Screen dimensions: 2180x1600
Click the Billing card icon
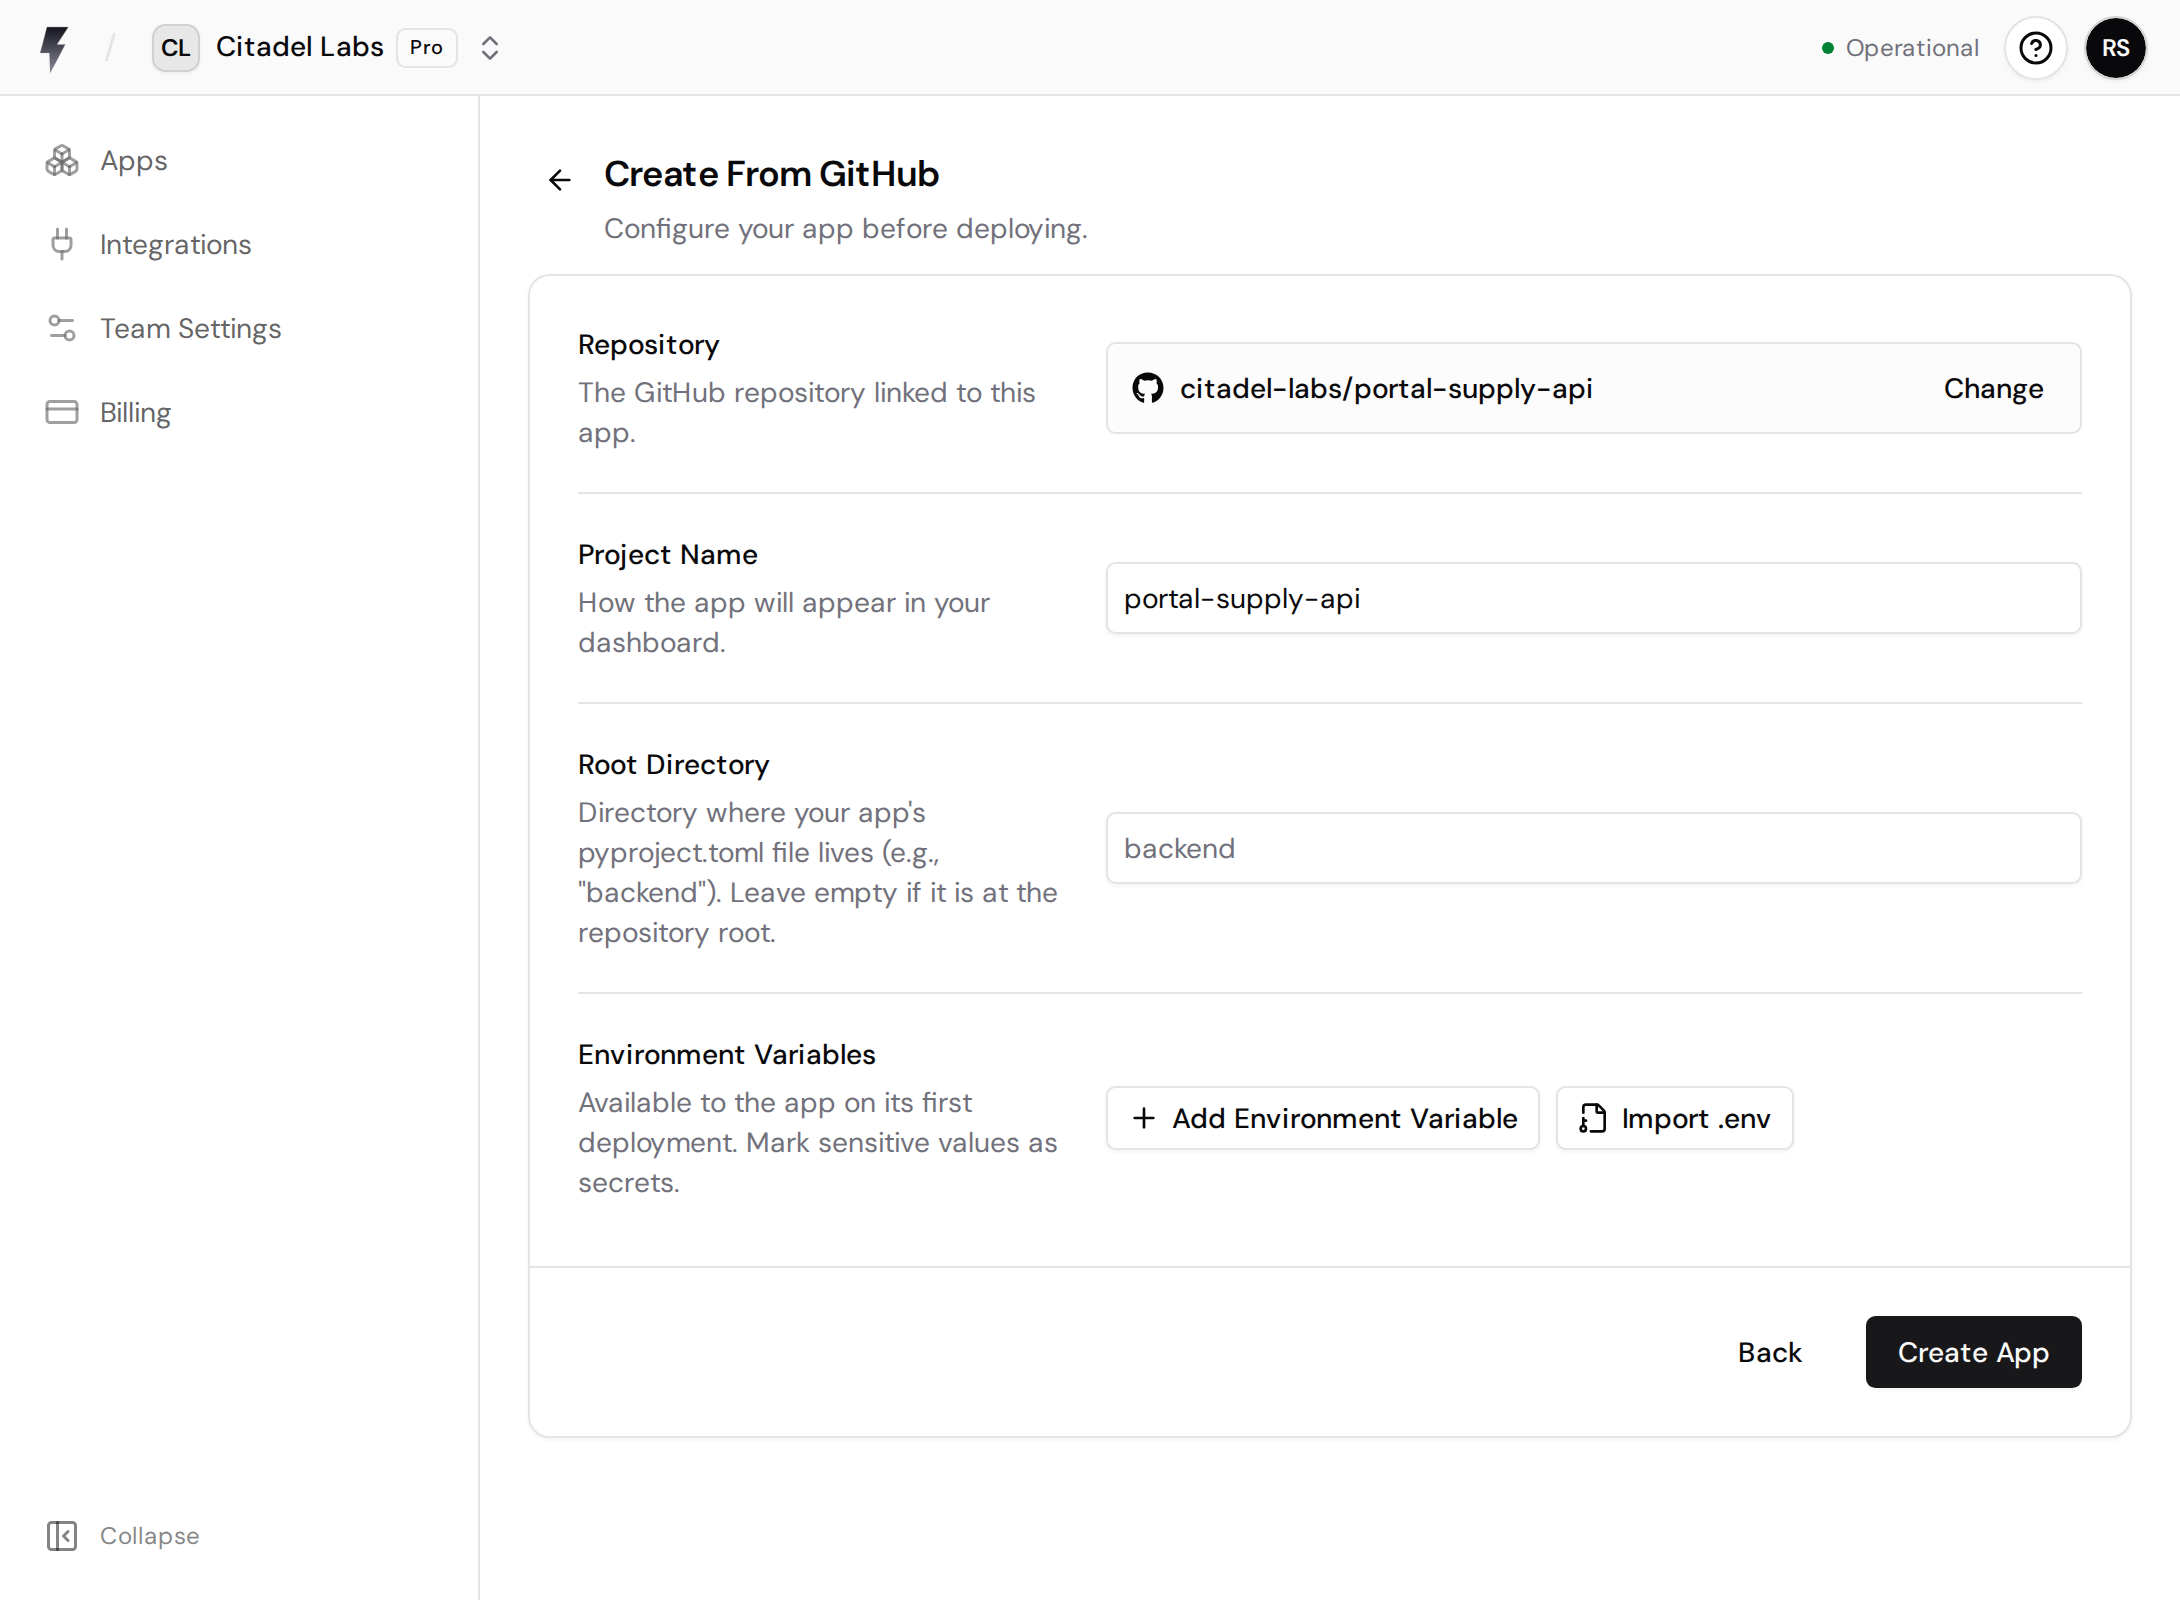click(x=62, y=413)
